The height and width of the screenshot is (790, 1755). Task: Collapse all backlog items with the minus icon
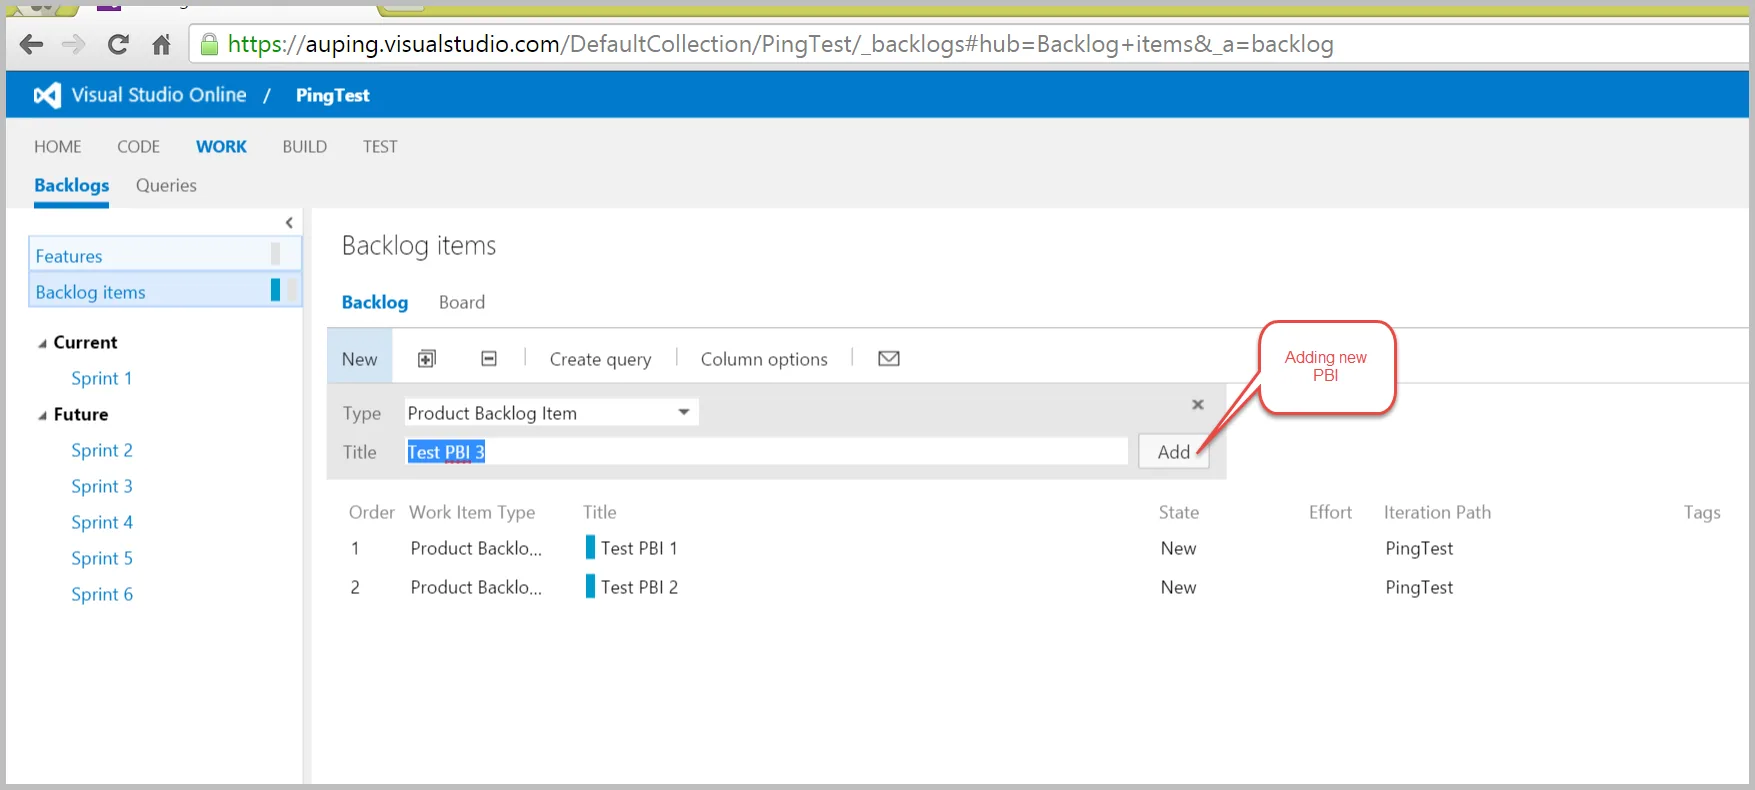click(489, 358)
